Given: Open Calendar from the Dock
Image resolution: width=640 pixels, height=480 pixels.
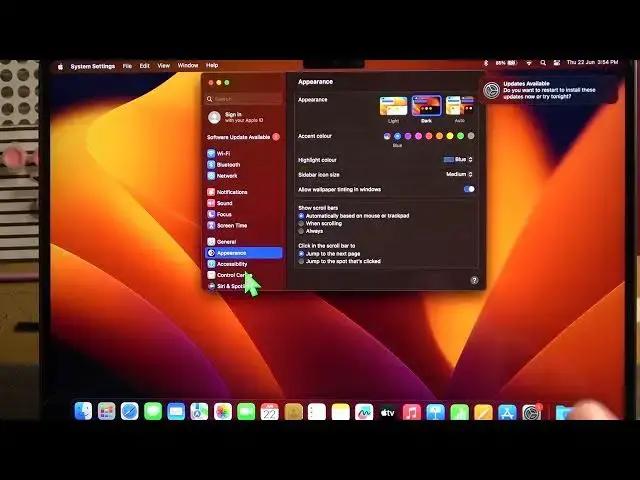Looking at the screenshot, I should 269,411.
